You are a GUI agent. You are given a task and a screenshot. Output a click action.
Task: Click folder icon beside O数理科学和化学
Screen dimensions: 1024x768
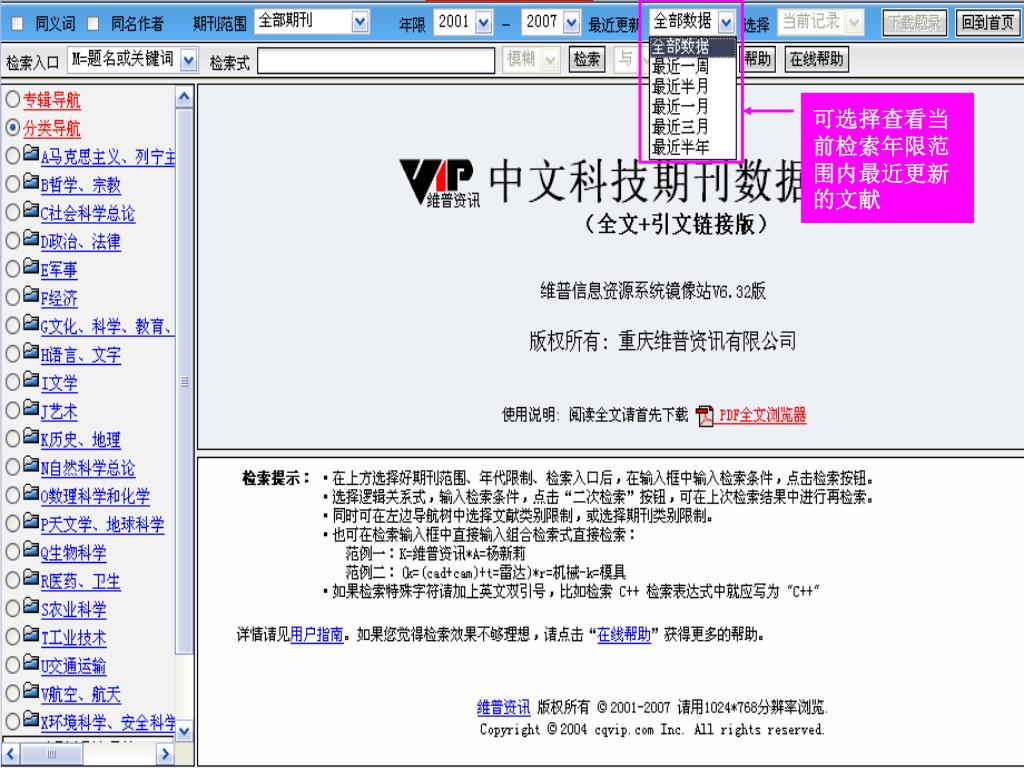click(31, 493)
